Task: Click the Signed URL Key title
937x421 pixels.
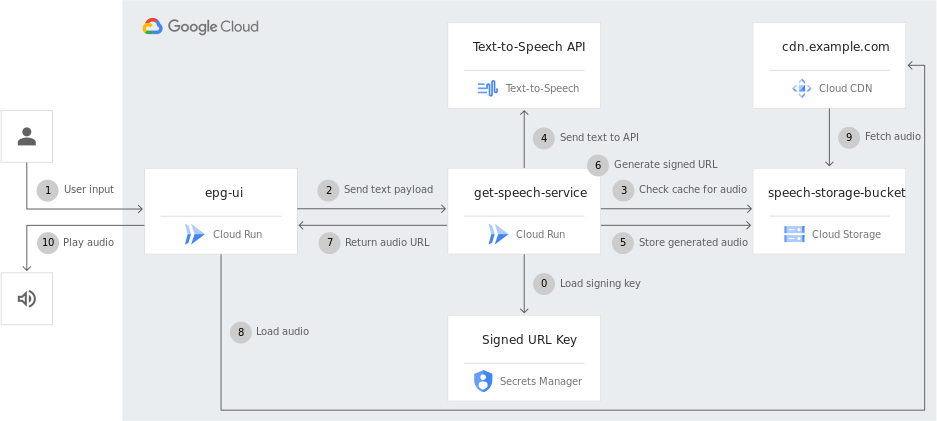Action: pyautogui.click(x=529, y=339)
